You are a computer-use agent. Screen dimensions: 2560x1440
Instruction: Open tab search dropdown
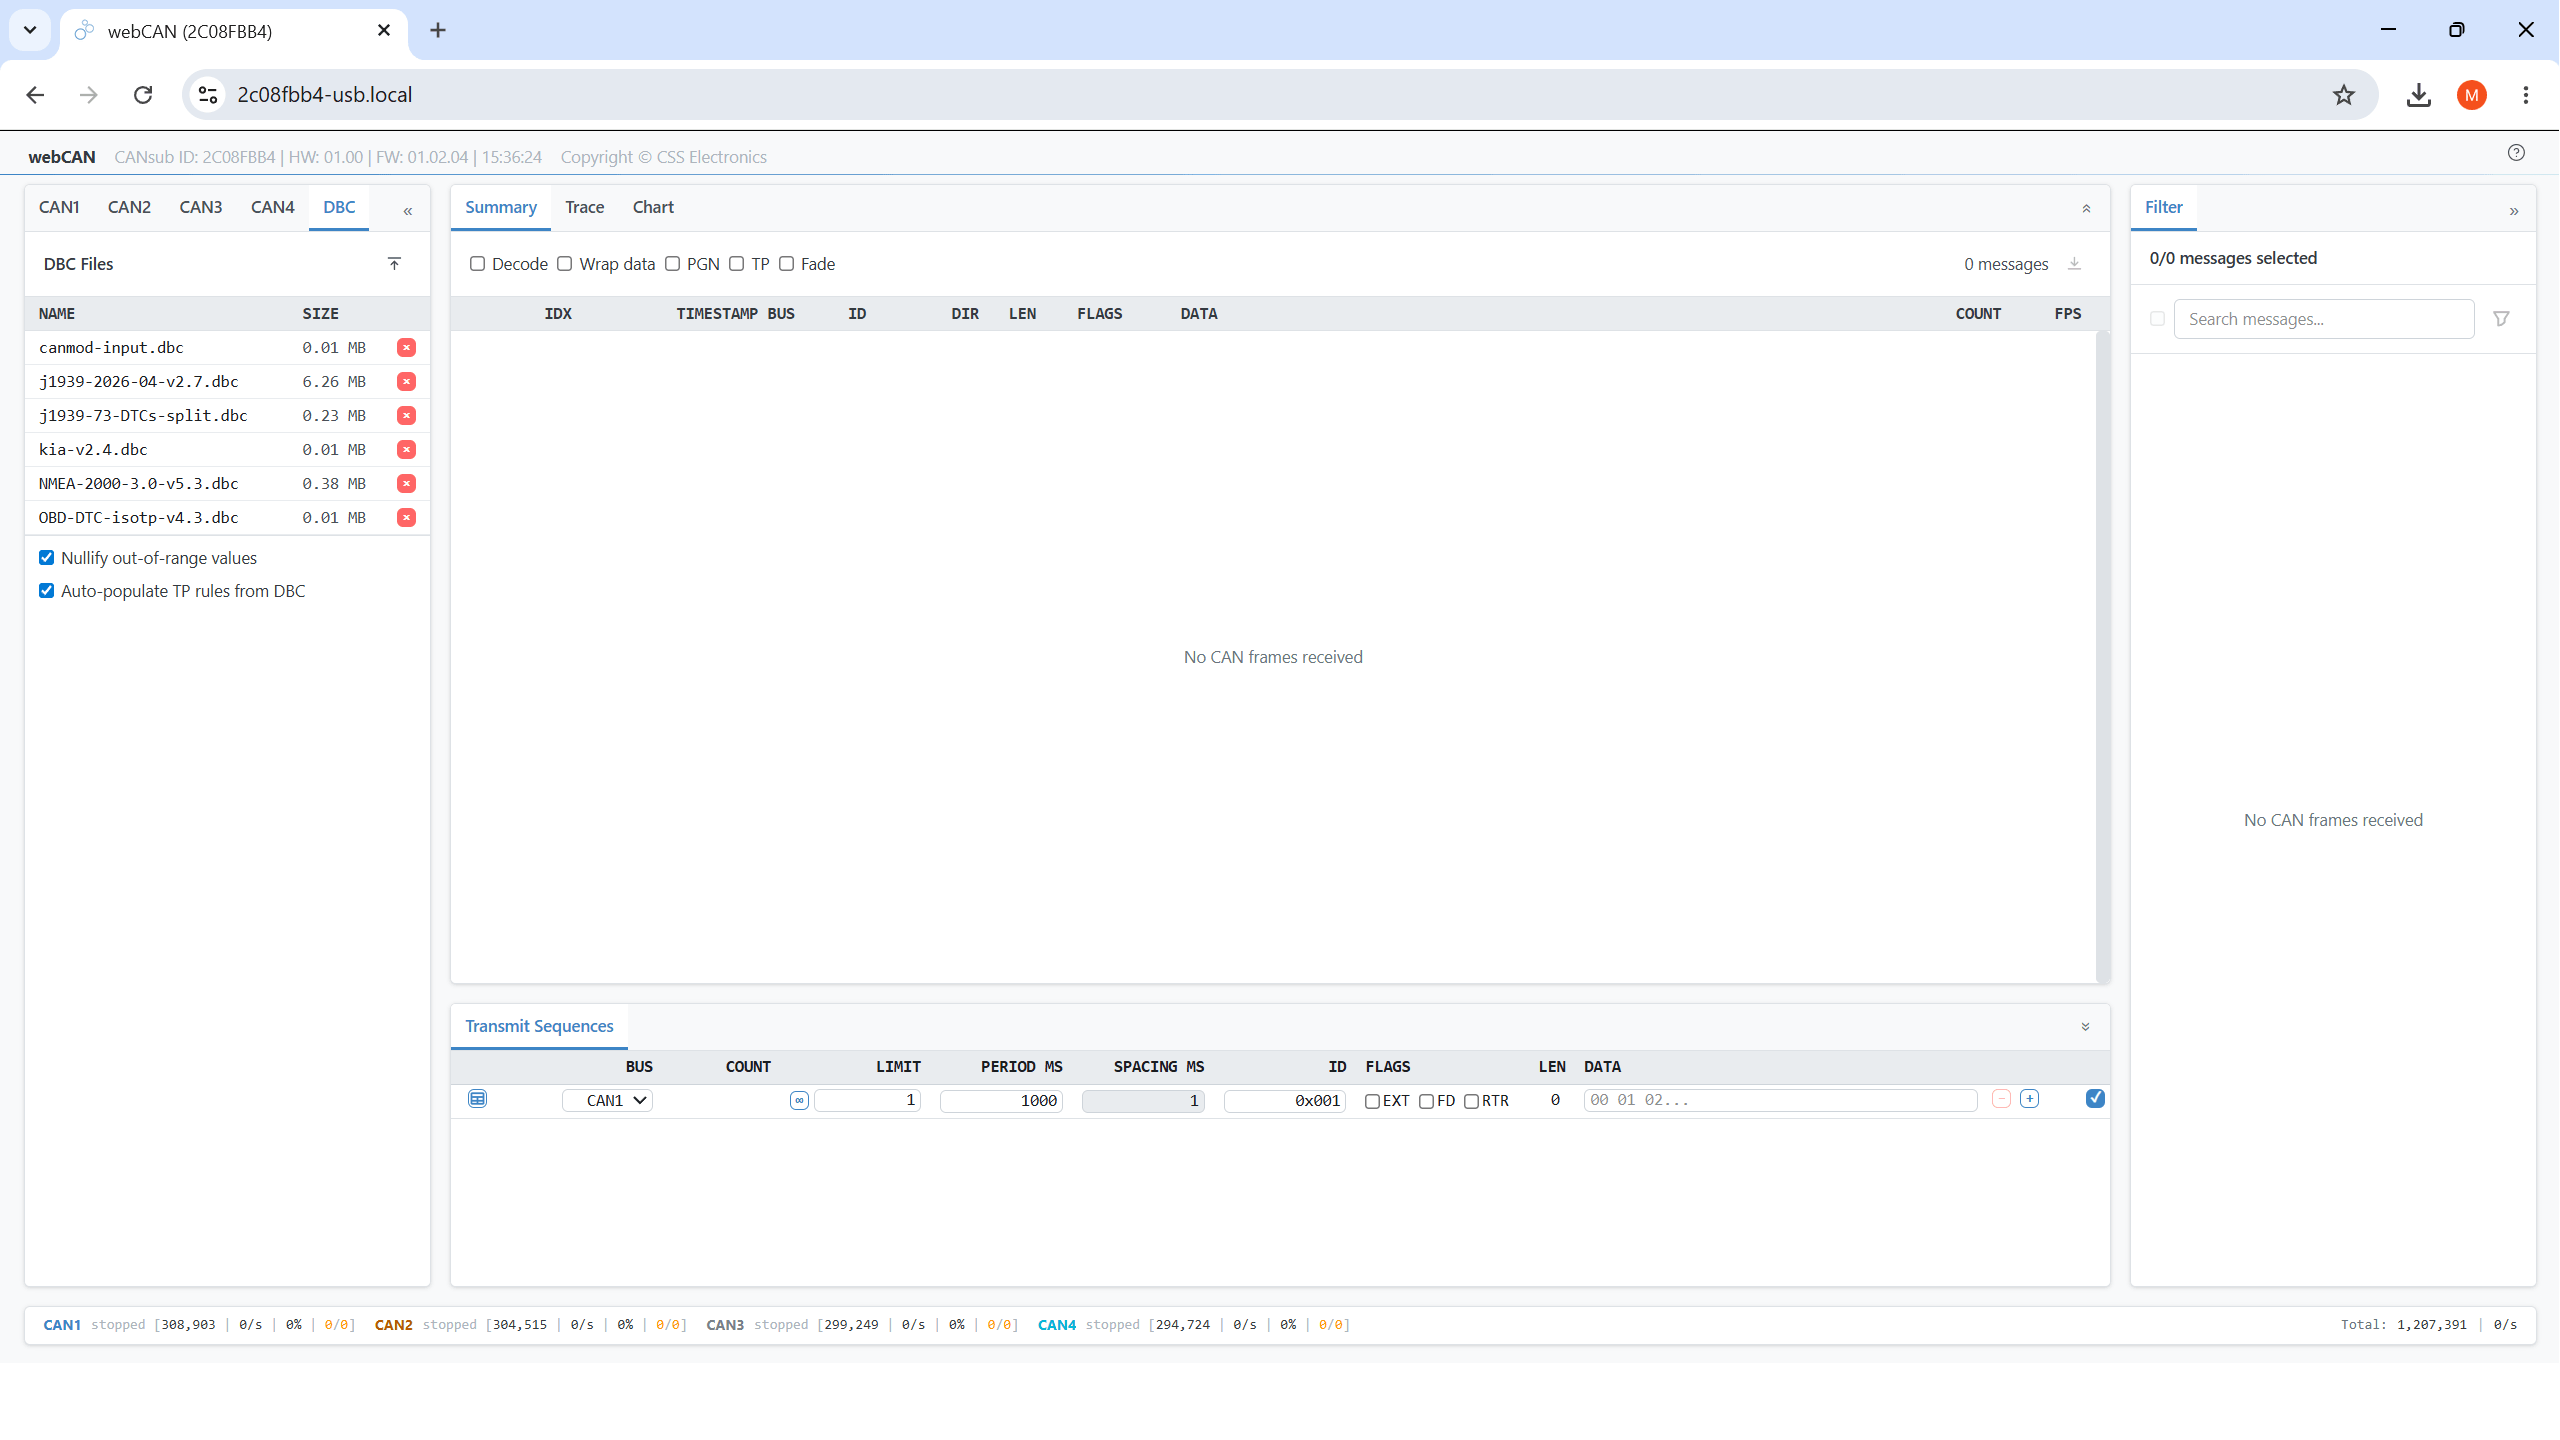click(x=30, y=30)
